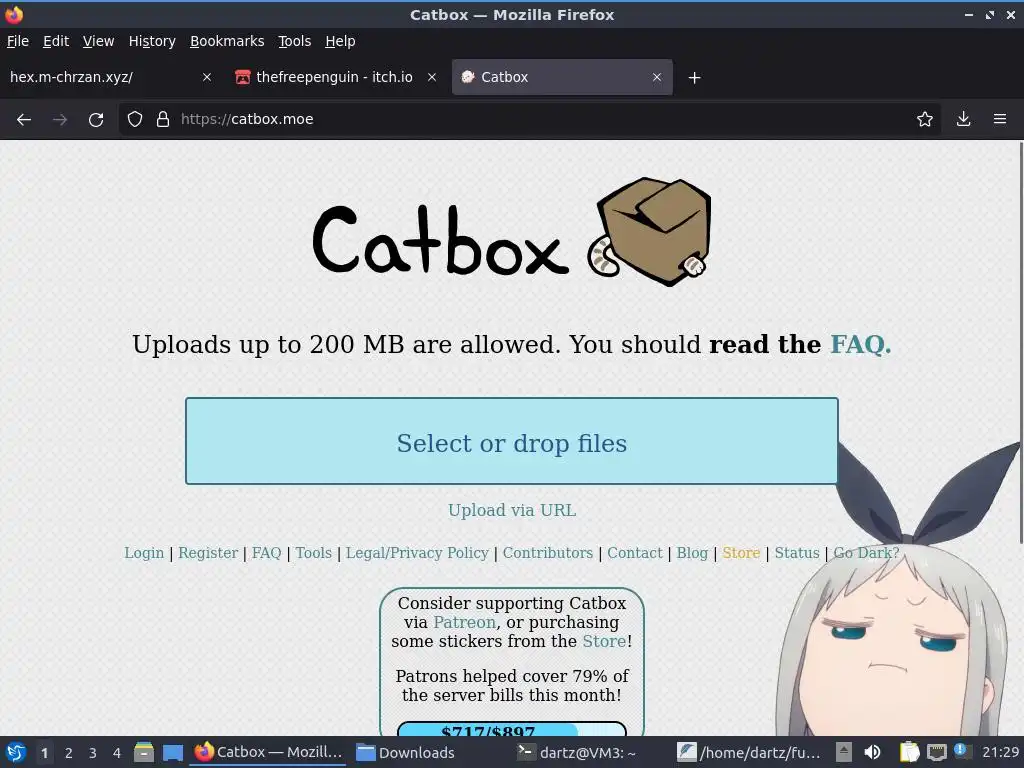
Task: Open the Firefox hamburger application menu
Action: coord(1000,120)
